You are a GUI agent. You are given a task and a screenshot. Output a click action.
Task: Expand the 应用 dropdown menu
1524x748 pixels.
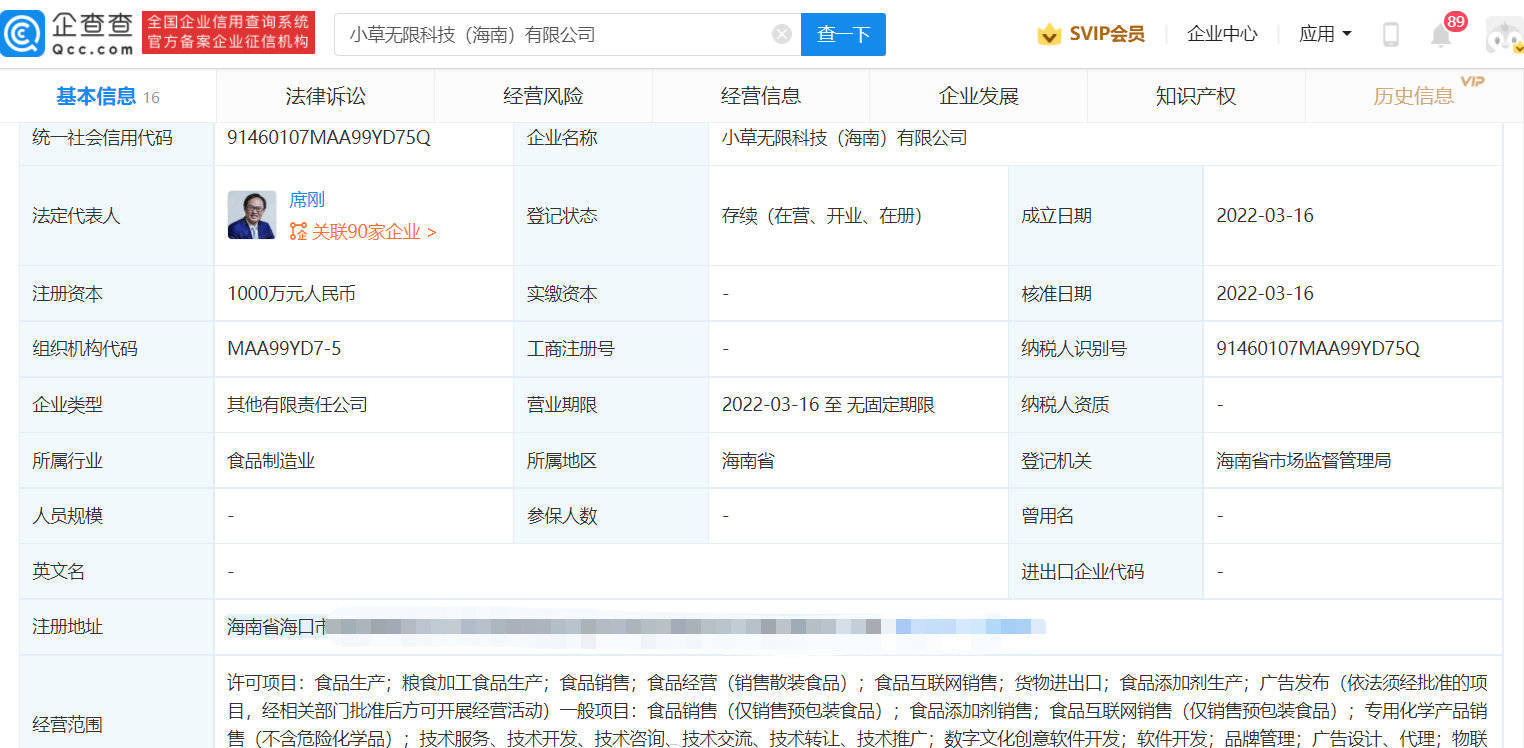pyautogui.click(x=1325, y=34)
